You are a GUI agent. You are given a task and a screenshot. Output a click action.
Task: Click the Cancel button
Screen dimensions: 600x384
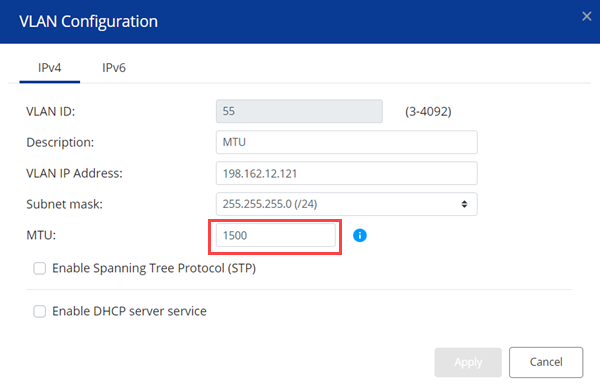[x=546, y=362]
